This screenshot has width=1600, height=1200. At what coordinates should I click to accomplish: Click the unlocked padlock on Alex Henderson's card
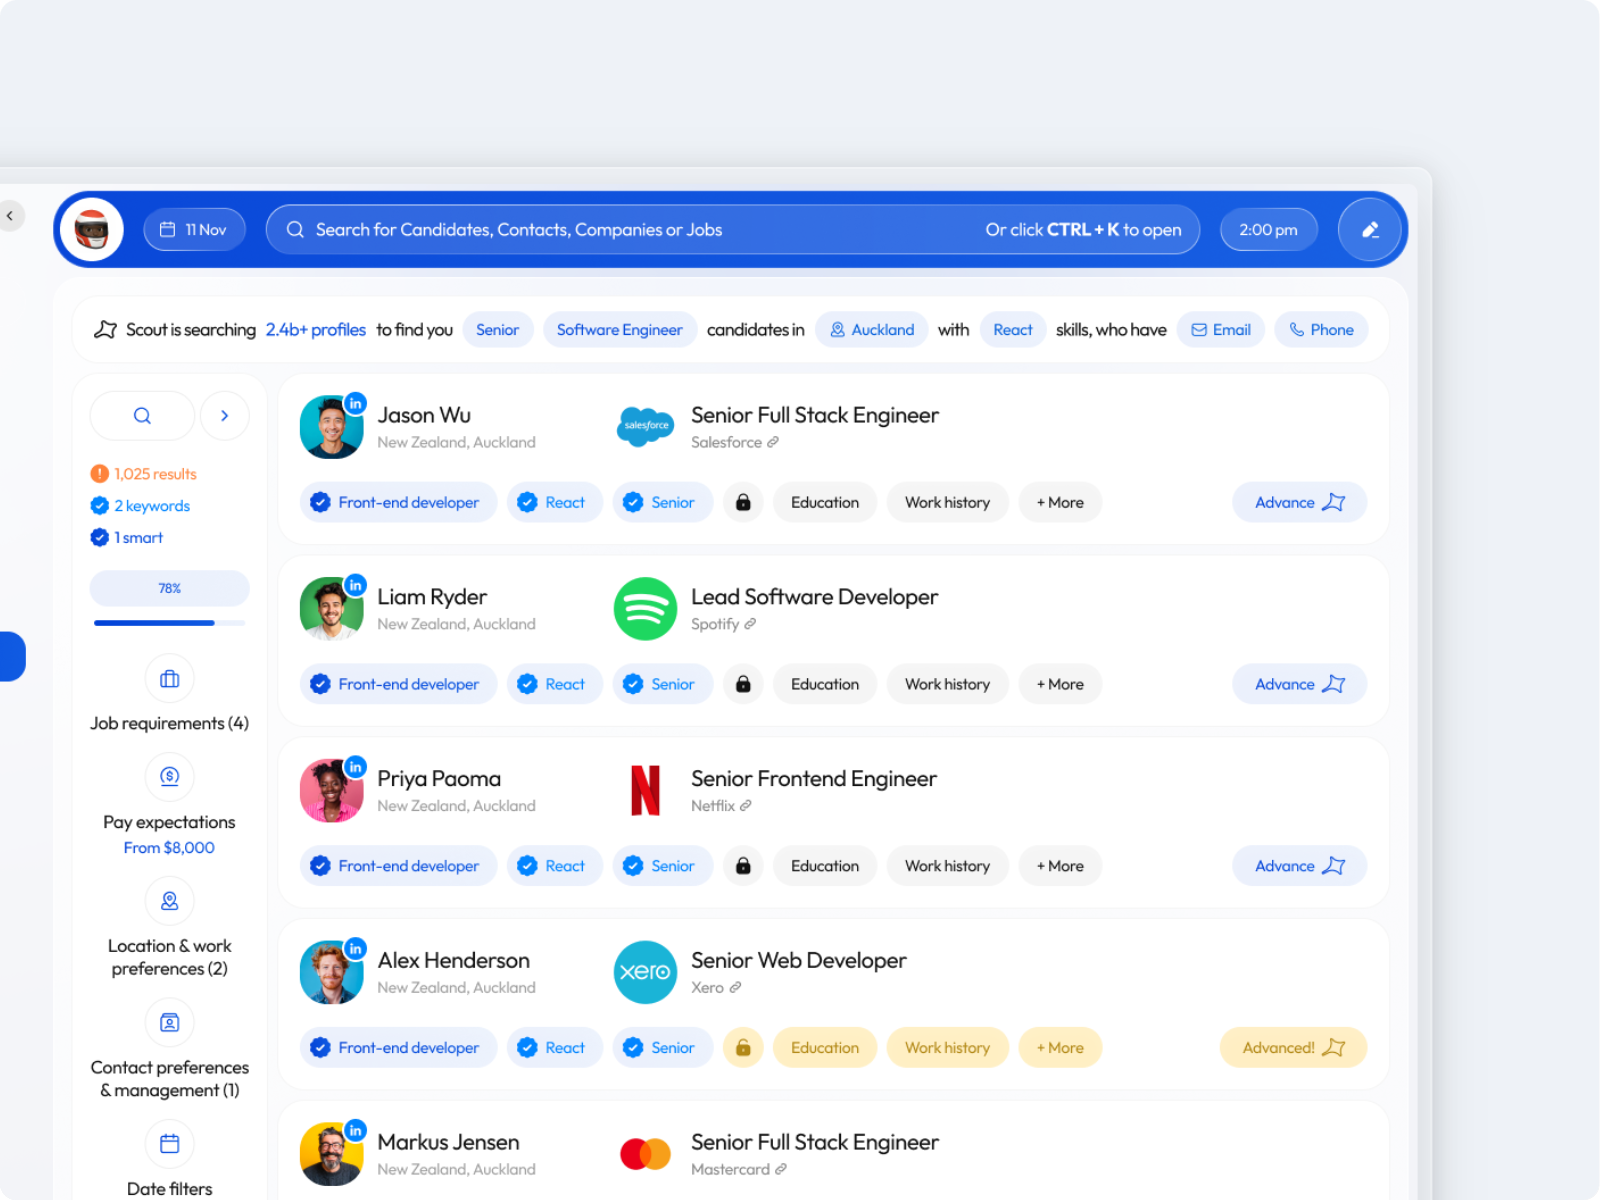click(x=743, y=1048)
